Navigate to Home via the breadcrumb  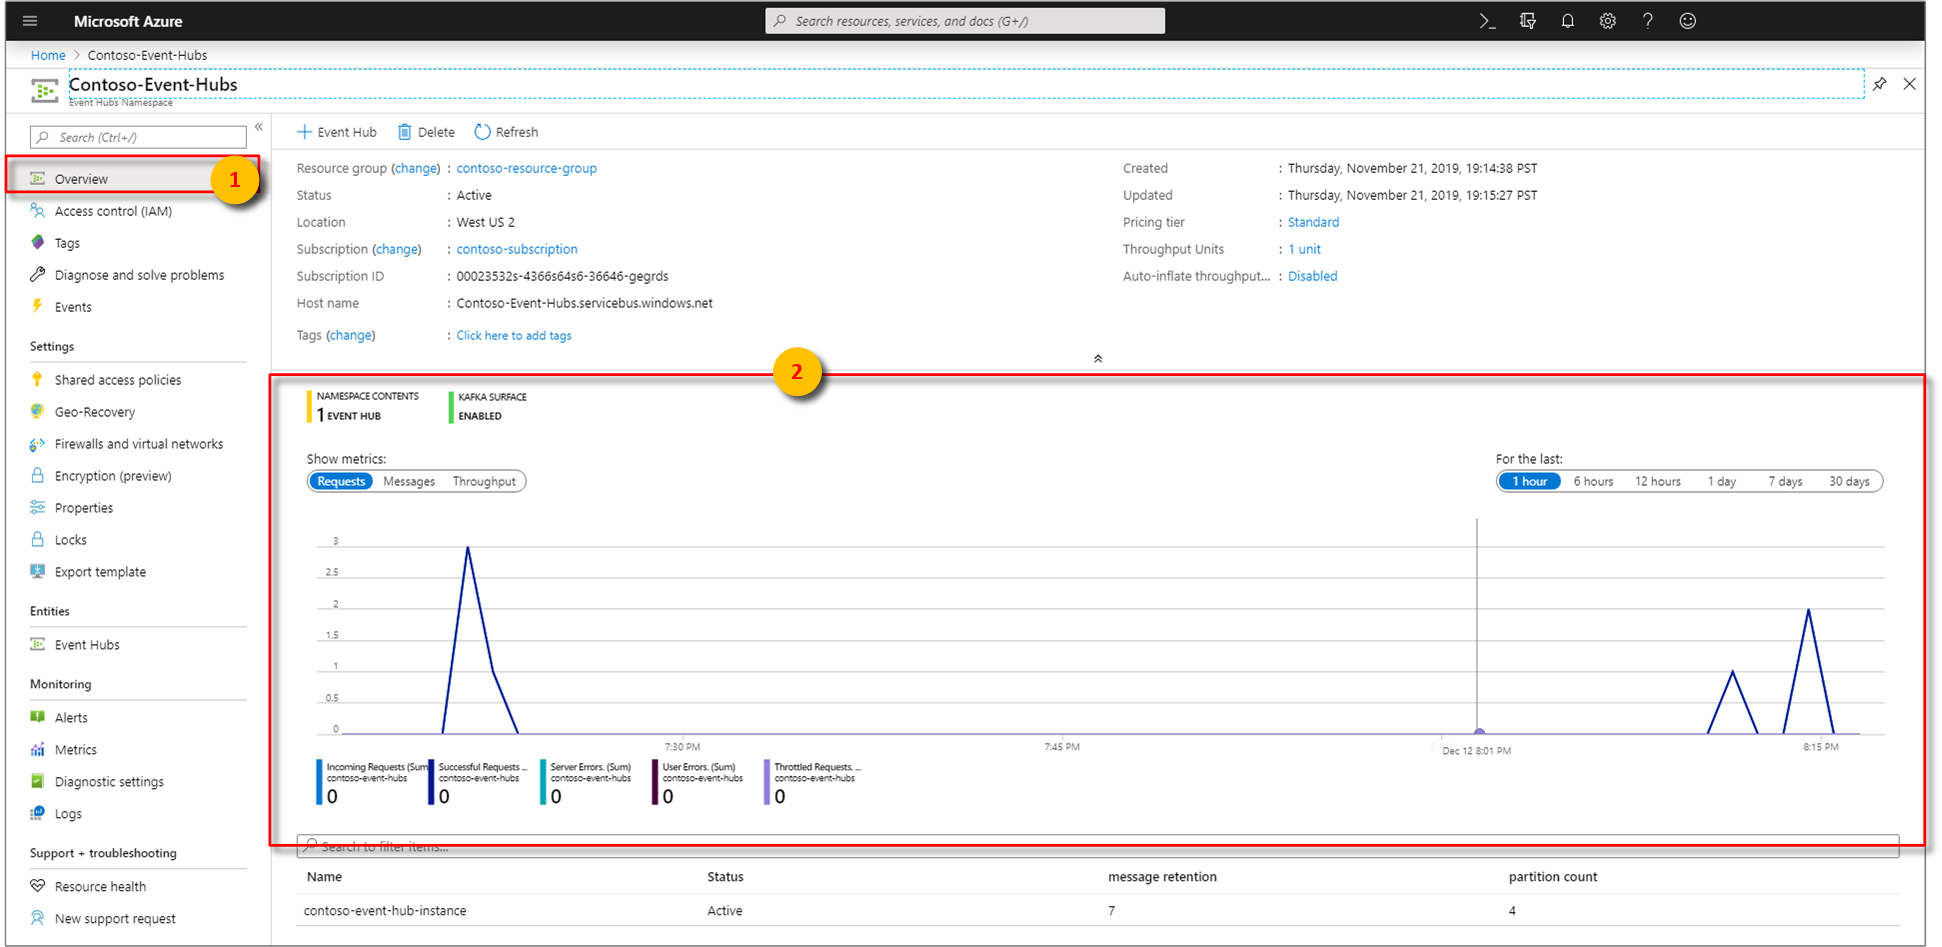tap(47, 54)
